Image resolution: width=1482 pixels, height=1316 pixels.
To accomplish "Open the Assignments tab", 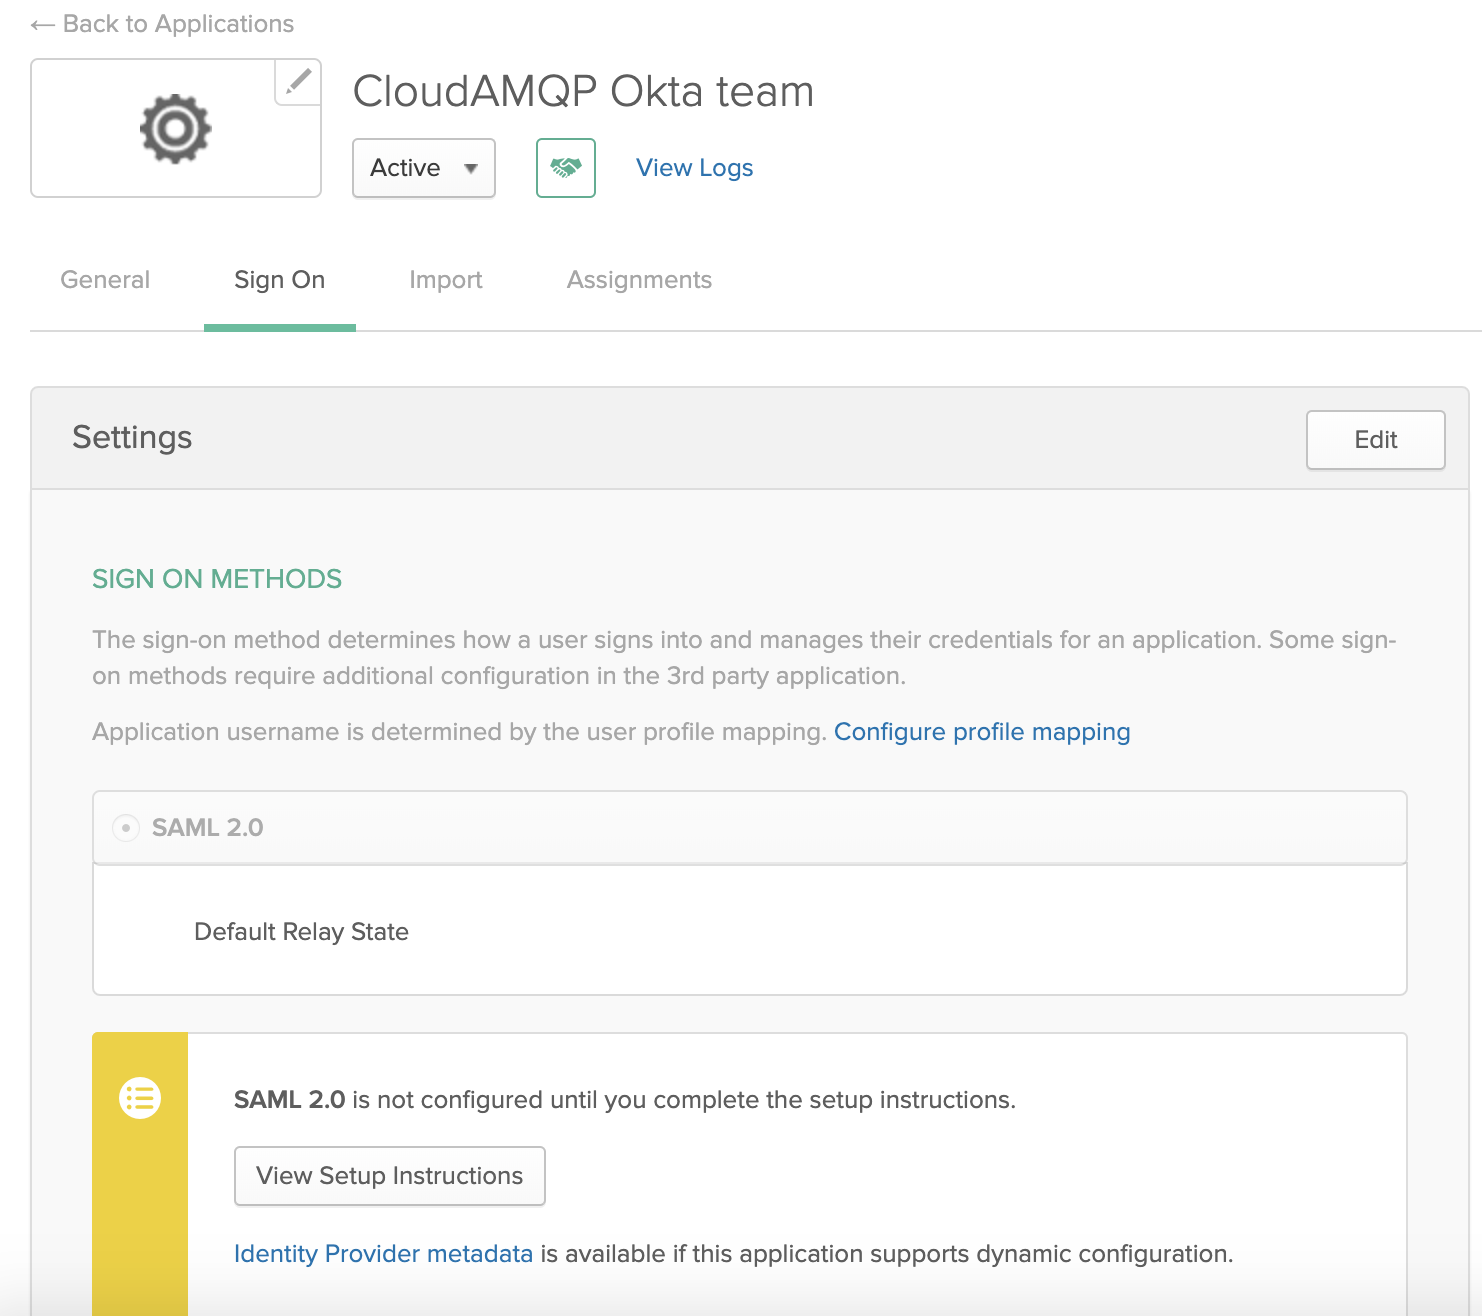I will pyautogui.click(x=640, y=280).
